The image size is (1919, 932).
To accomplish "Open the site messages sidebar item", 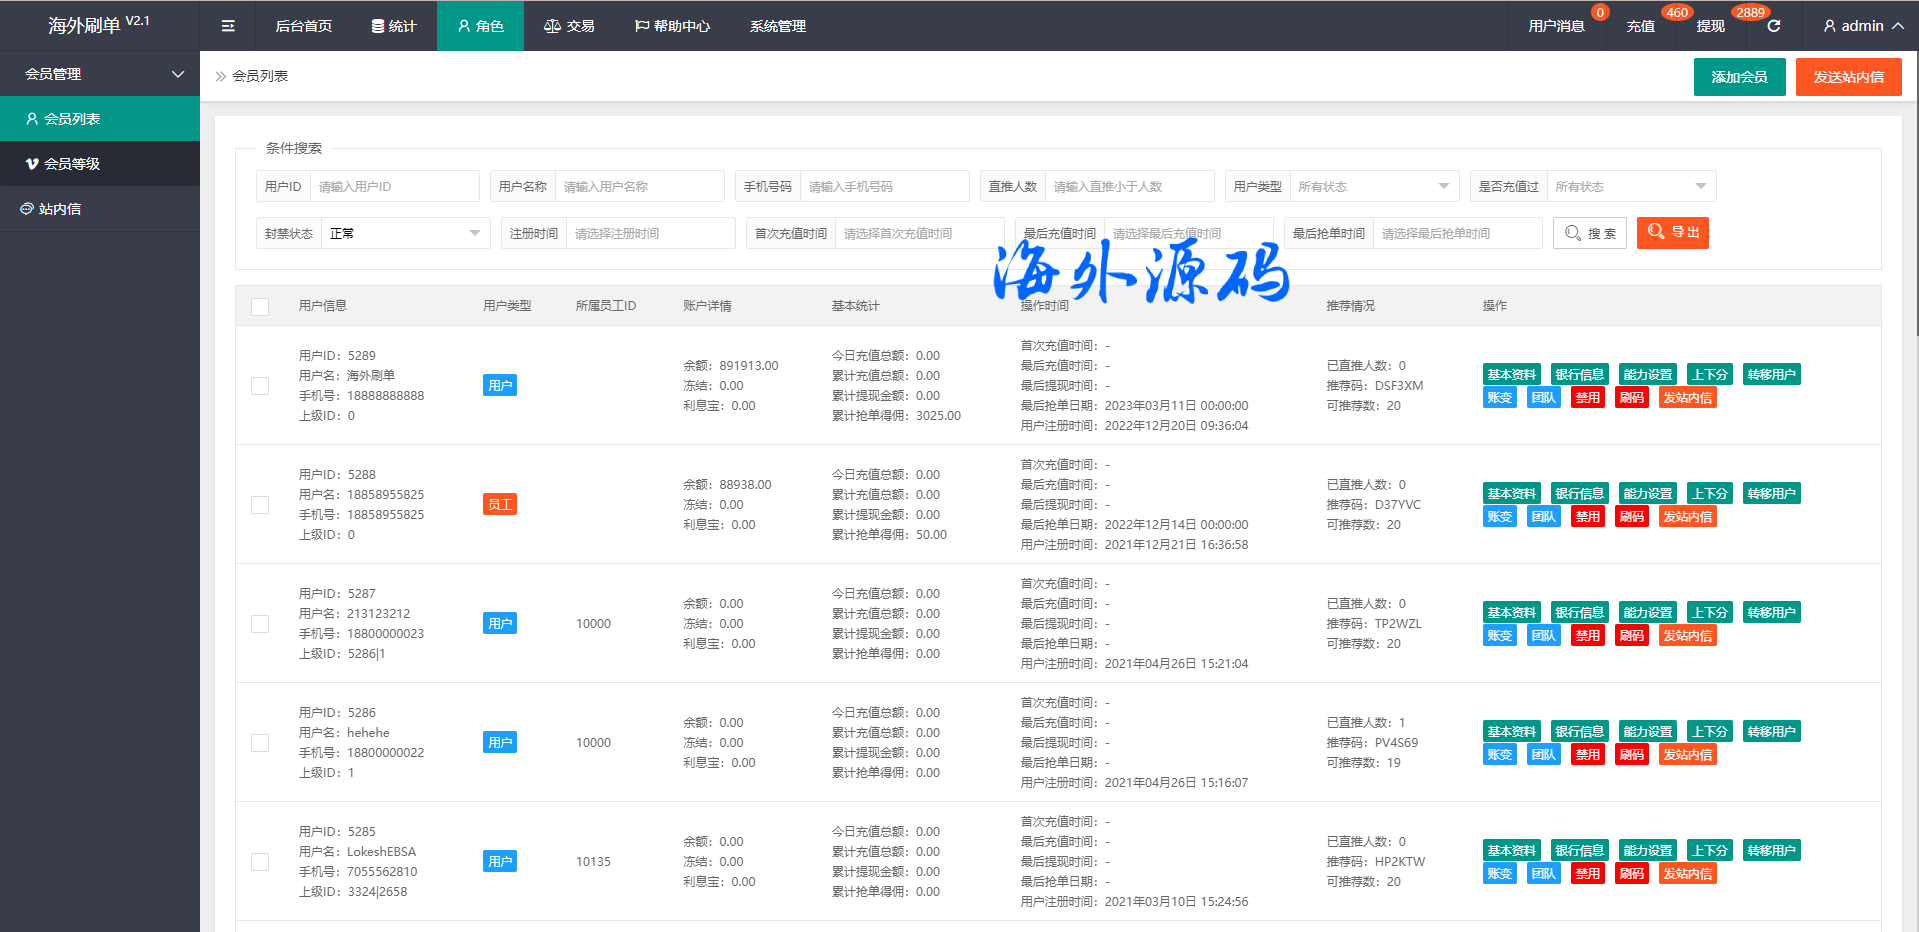I will coord(60,209).
